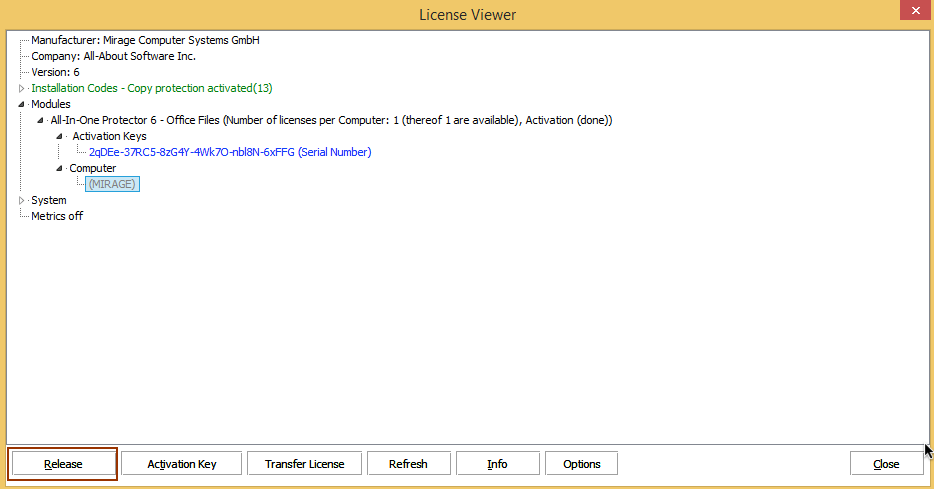
Task: Open the Options button
Action: [581, 464]
